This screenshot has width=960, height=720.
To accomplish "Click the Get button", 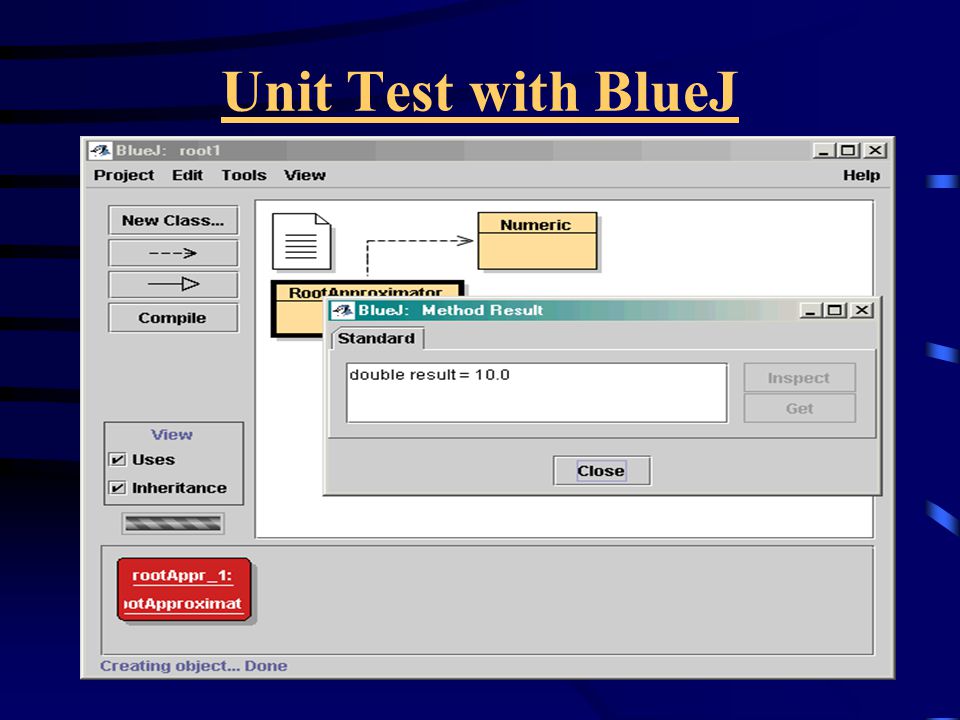I will [799, 408].
